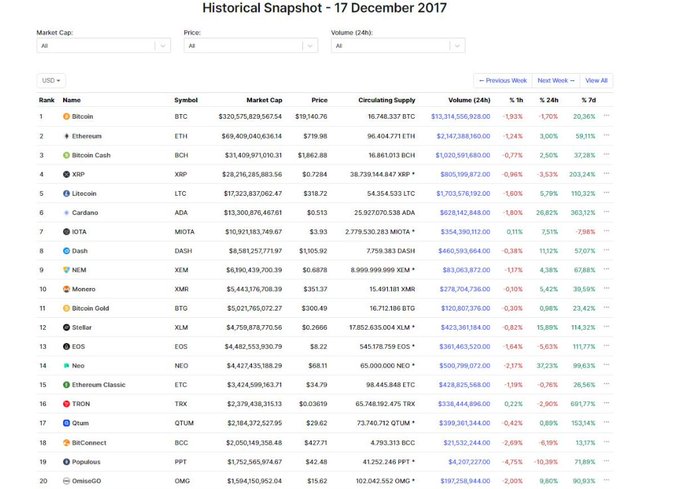Click the Litecoin logo icon
The height and width of the screenshot is (489, 679).
pyautogui.click(x=66, y=194)
